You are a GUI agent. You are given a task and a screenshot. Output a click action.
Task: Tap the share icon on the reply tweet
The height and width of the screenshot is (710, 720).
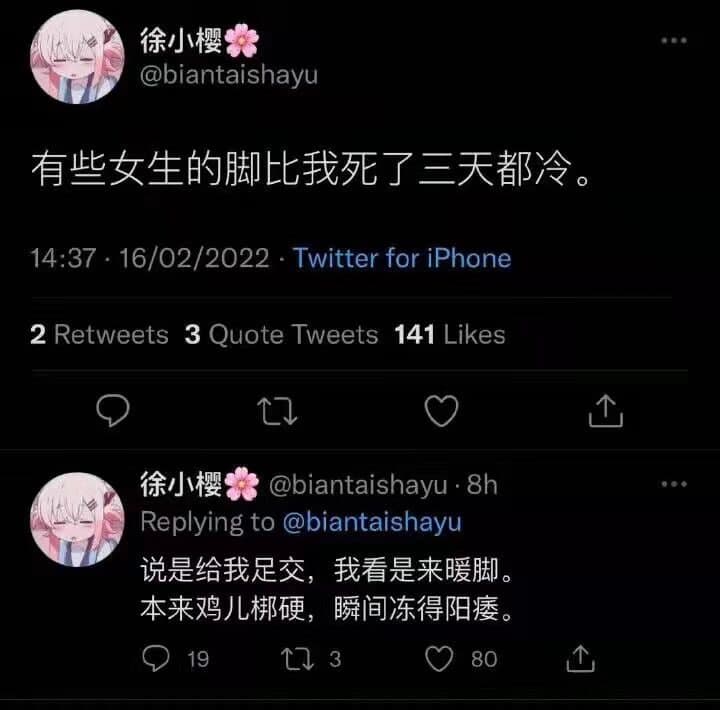580,658
